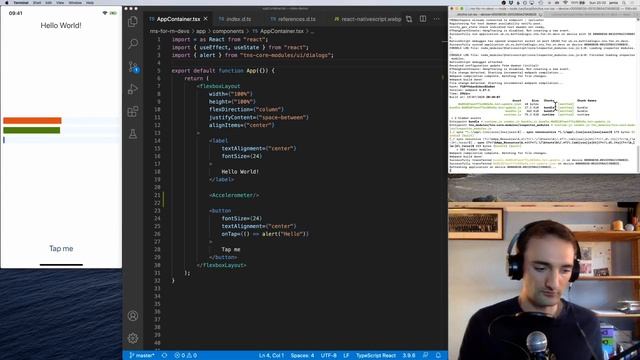Click the simulator home indicator bar
The width and height of the screenshot is (640, 360).
(61, 265)
